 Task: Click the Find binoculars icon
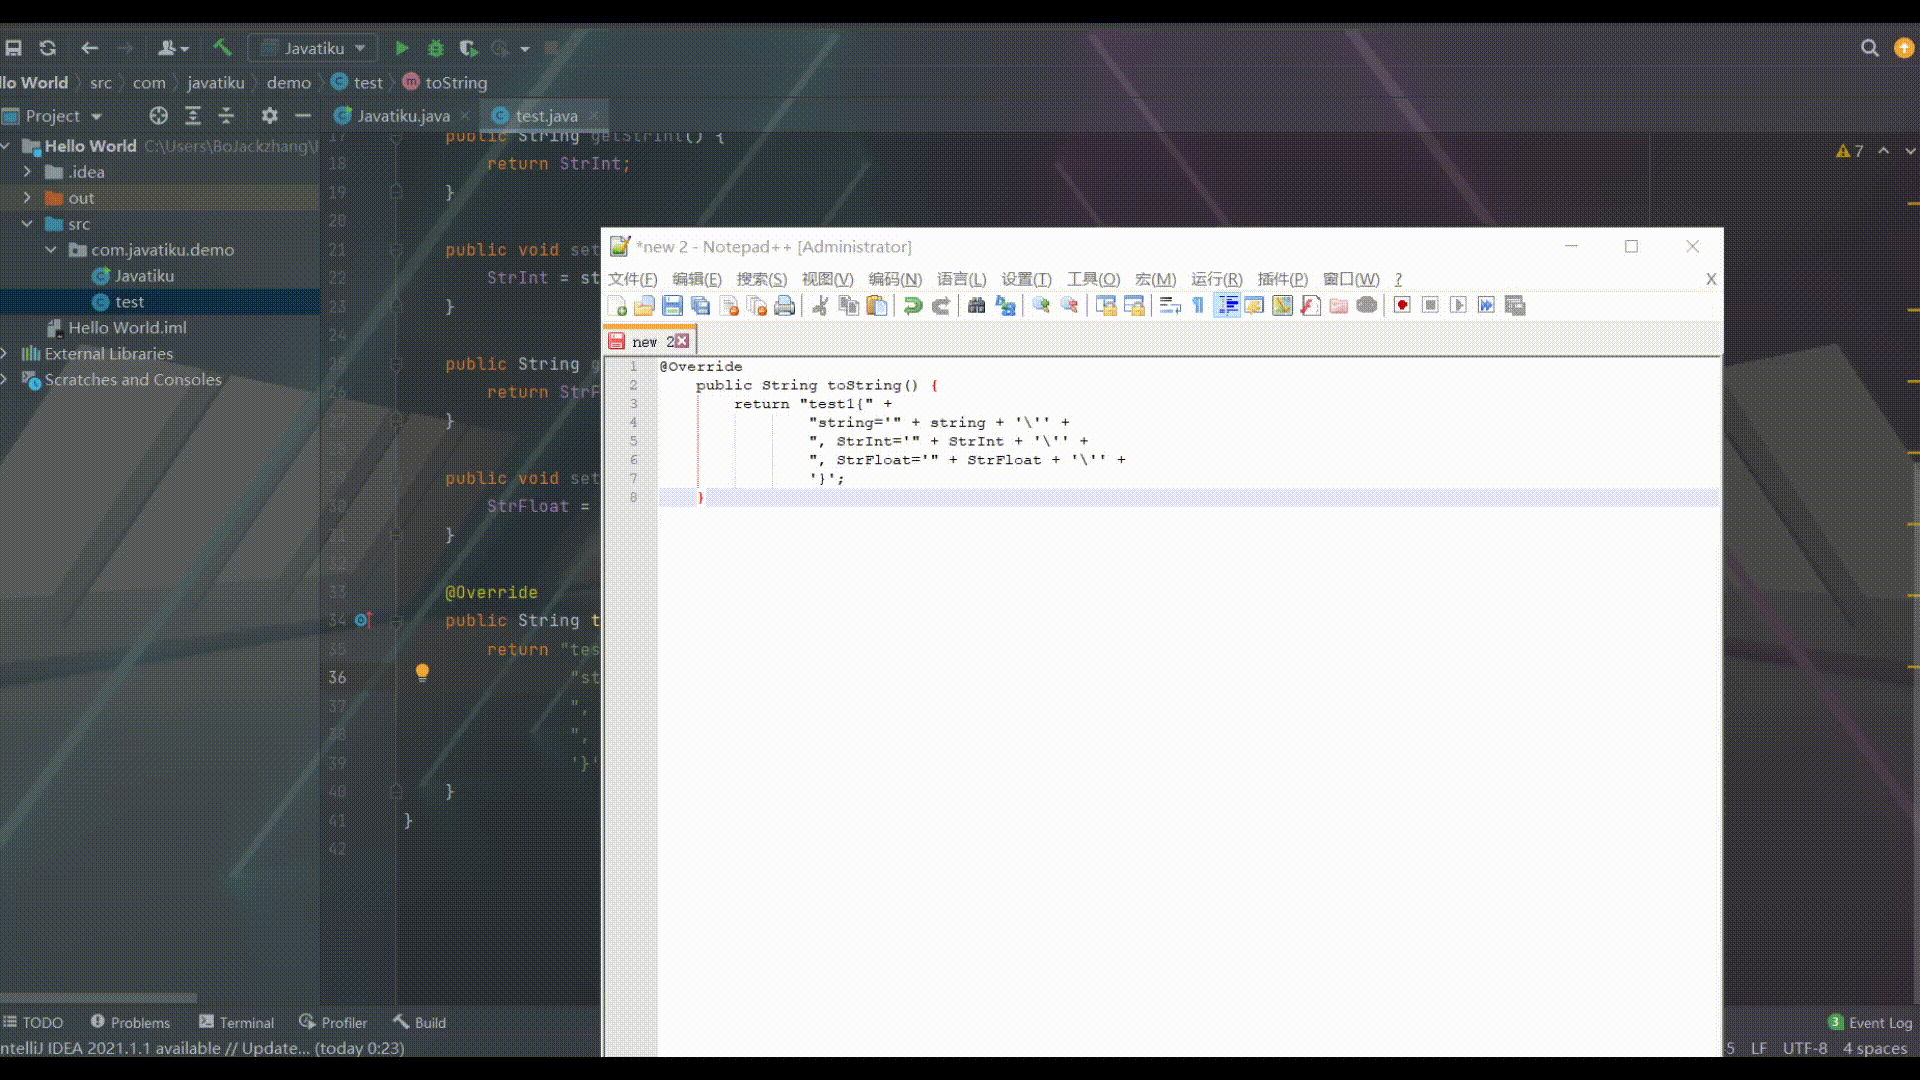[x=977, y=306]
